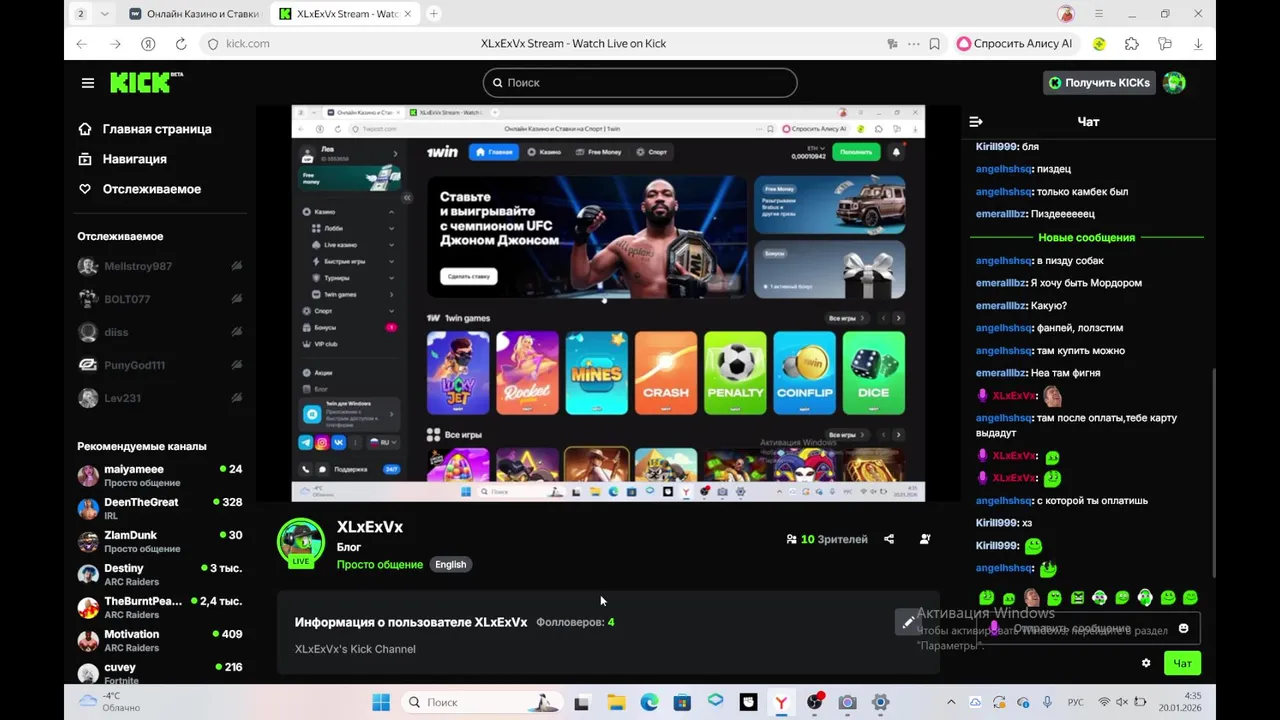This screenshot has height=720, width=1280.
Task: Open Windows Settings from the taskbar
Action: (880, 702)
